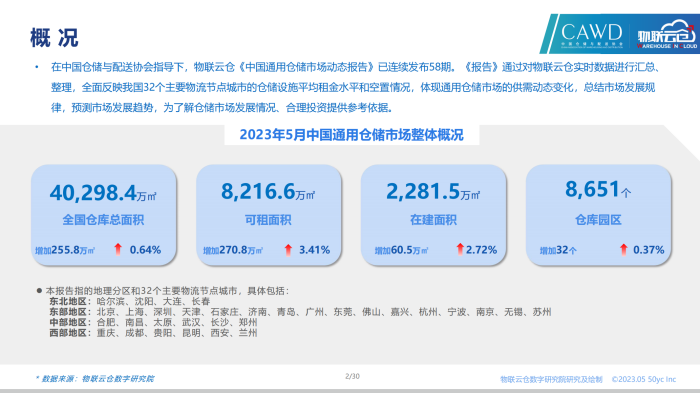Click the 概况 page title

click(54, 38)
